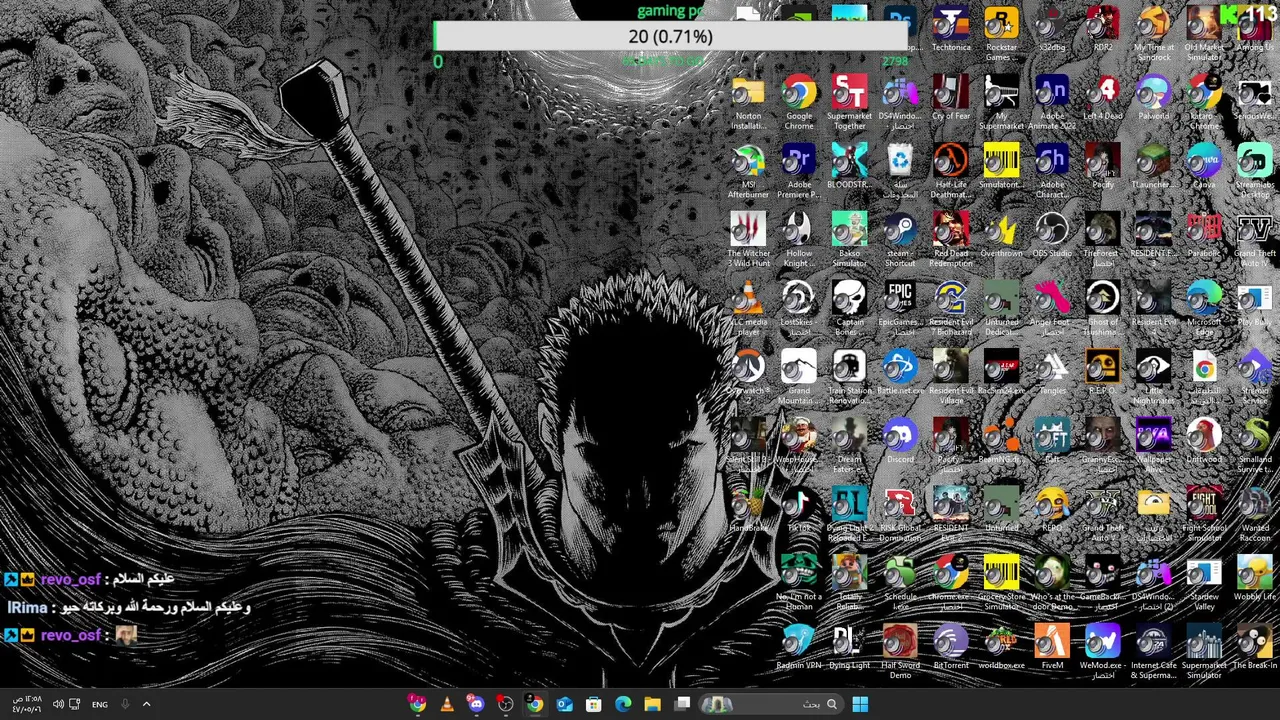The height and width of the screenshot is (720, 1280).
Task: Select Resident Evil 7 Biohazard icon
Action: (951, 308)
